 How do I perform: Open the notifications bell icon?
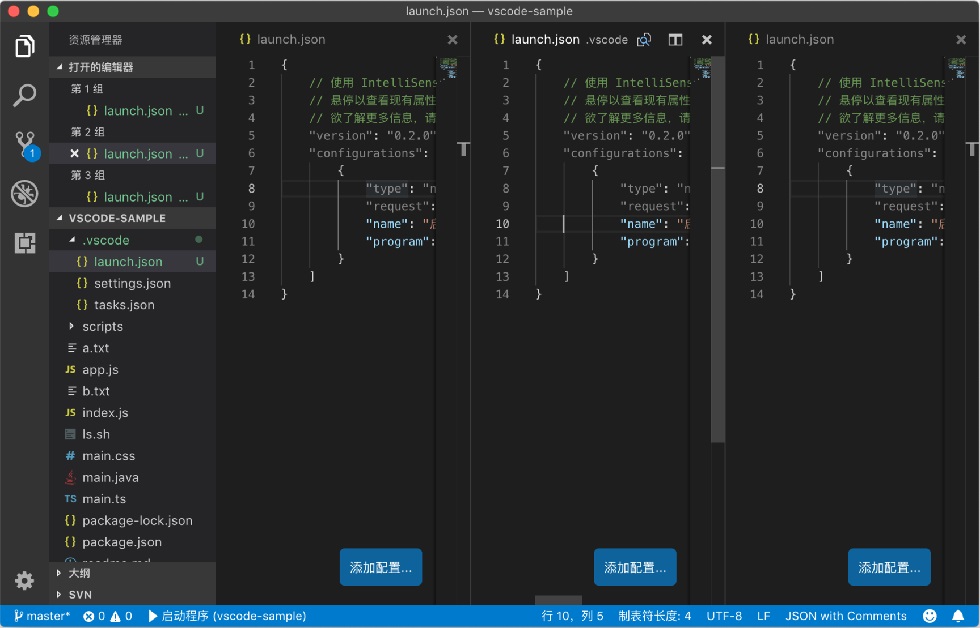(958, 616)
